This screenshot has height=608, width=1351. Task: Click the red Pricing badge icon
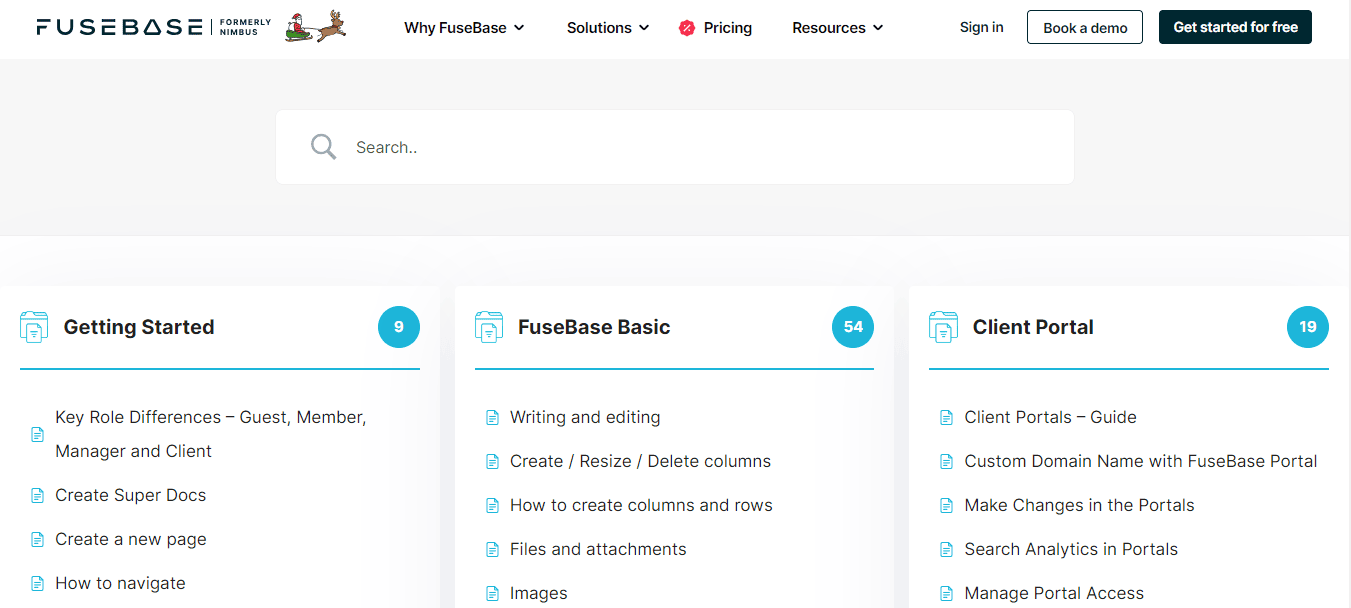coord(685,28)
